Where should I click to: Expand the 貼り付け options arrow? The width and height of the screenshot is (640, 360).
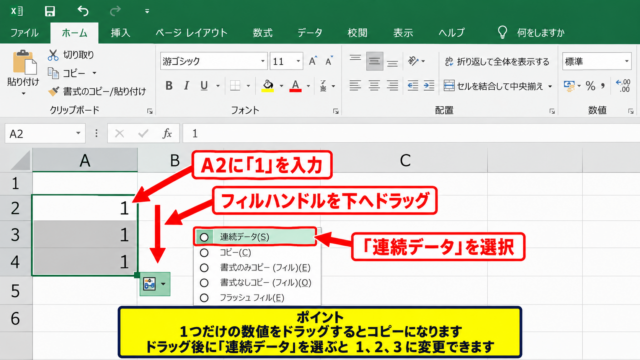tap(23, 94)
